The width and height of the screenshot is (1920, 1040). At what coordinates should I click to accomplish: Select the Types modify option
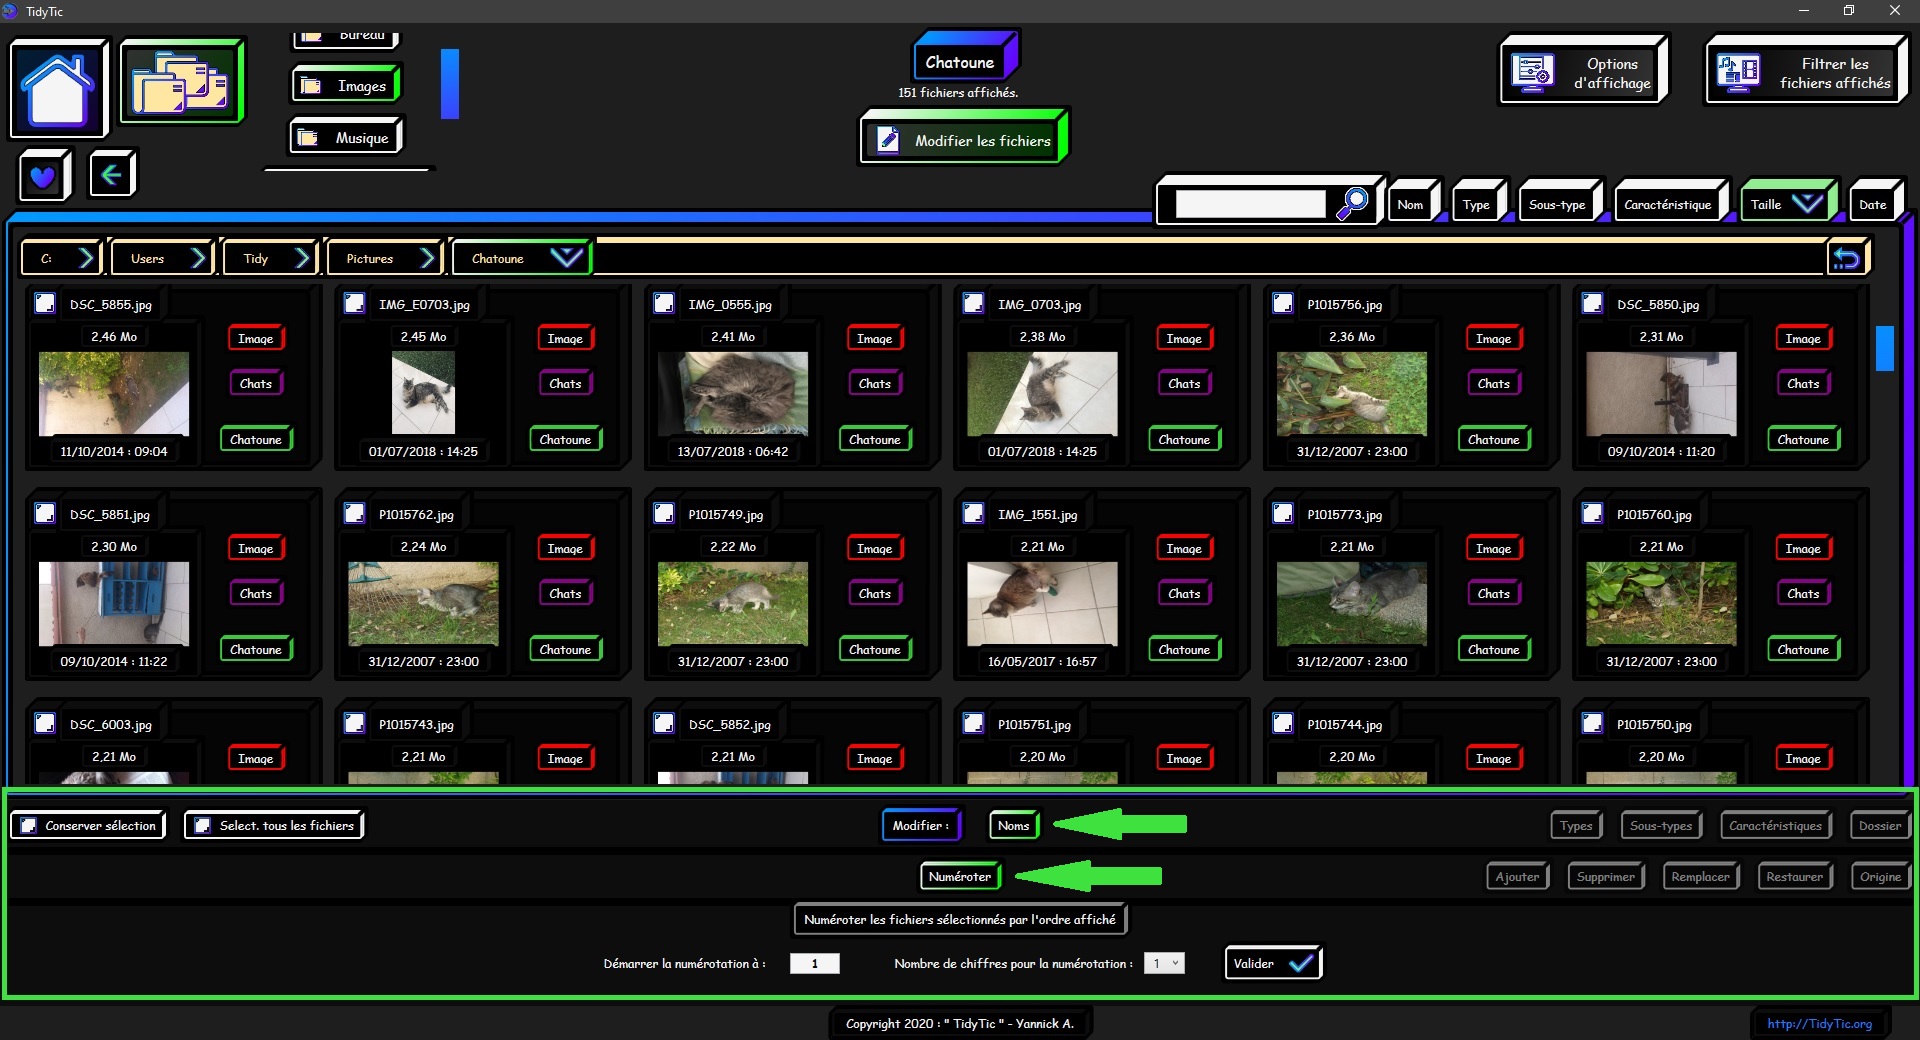point(1576,825)
